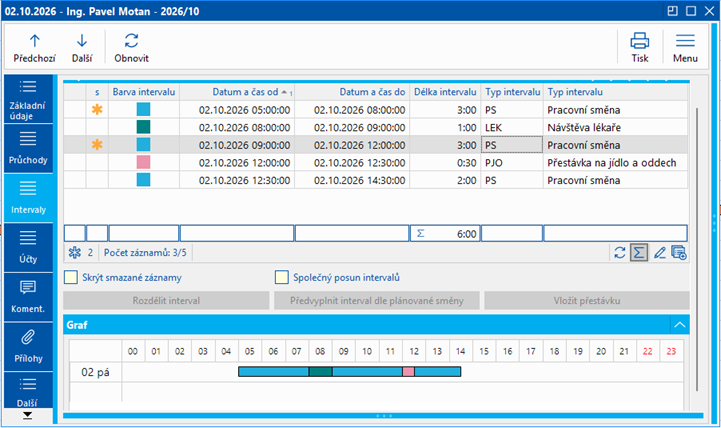Open the Účty sidebar tab
This screenshot has height=428, width=721.
click(28, 248)
